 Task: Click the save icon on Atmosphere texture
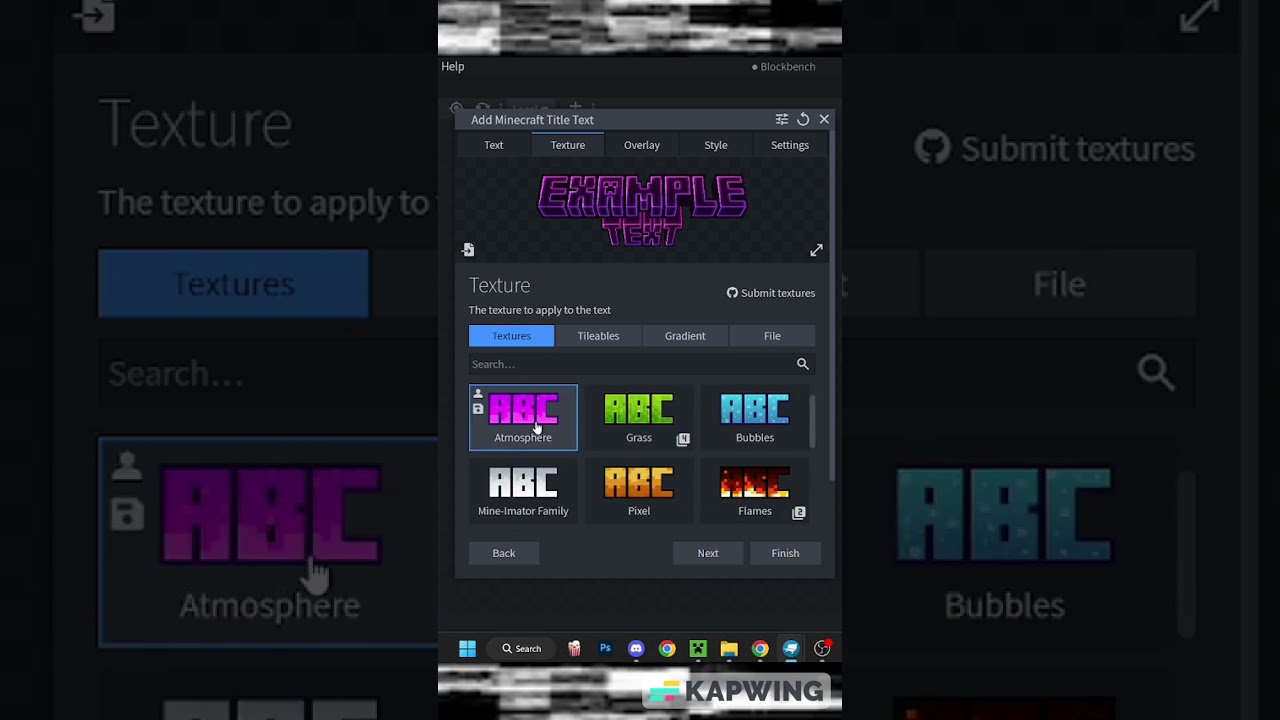[x=478, y=408]
